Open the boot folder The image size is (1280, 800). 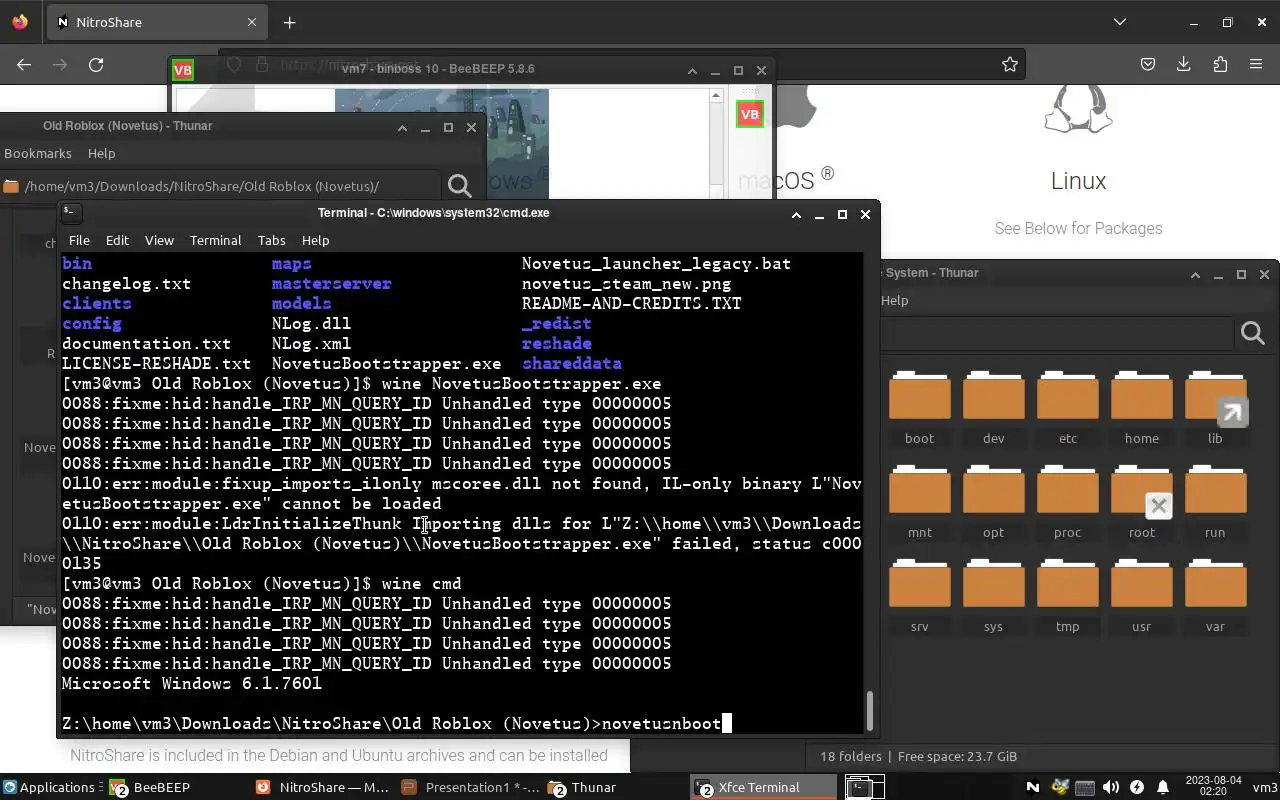point(919,408)
